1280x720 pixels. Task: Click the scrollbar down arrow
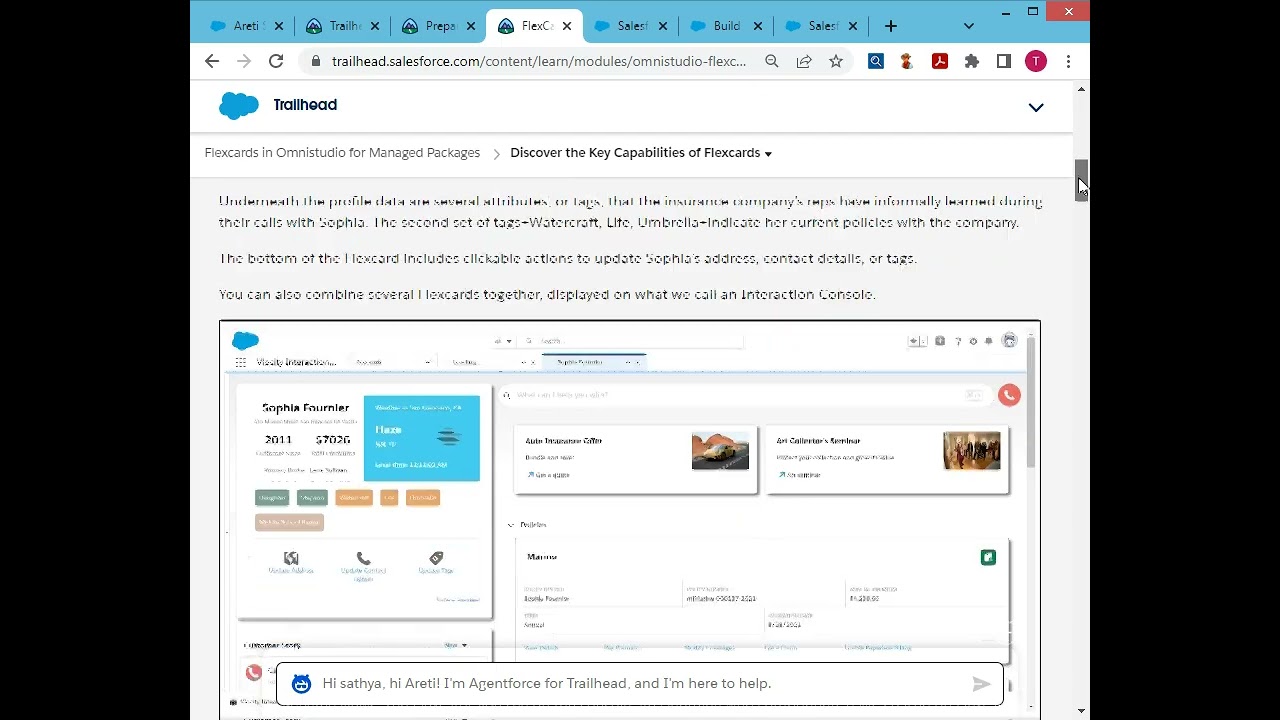click(1081, 711)
